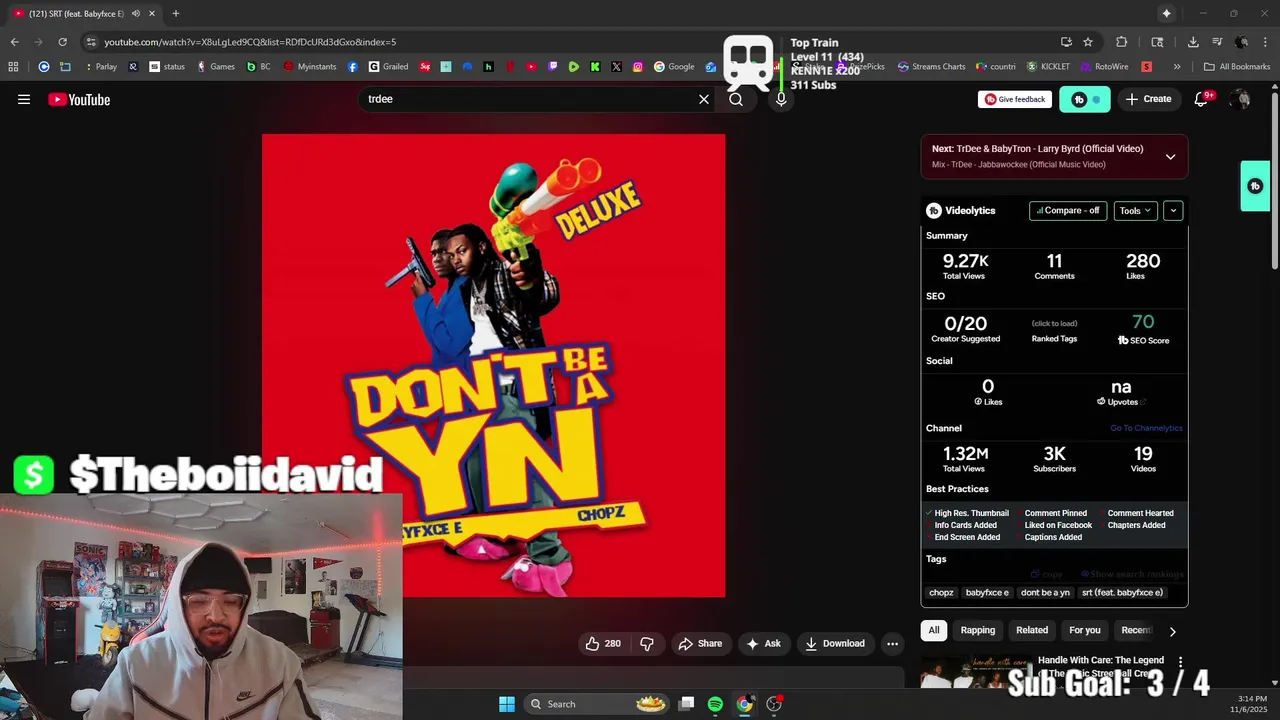Load Ranked Tags via click to load
The height and width of the screenshot is (720, 1280).
(x=1054, y=323)
